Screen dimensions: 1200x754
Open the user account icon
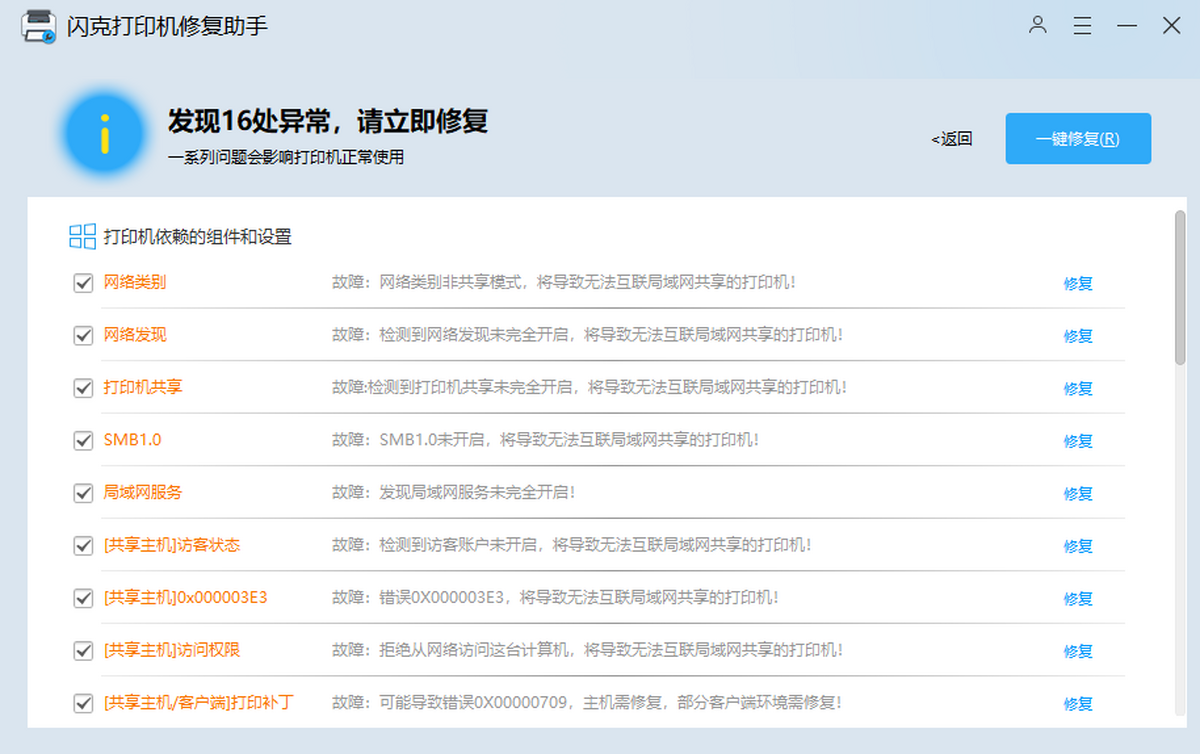pos(1038,25)
